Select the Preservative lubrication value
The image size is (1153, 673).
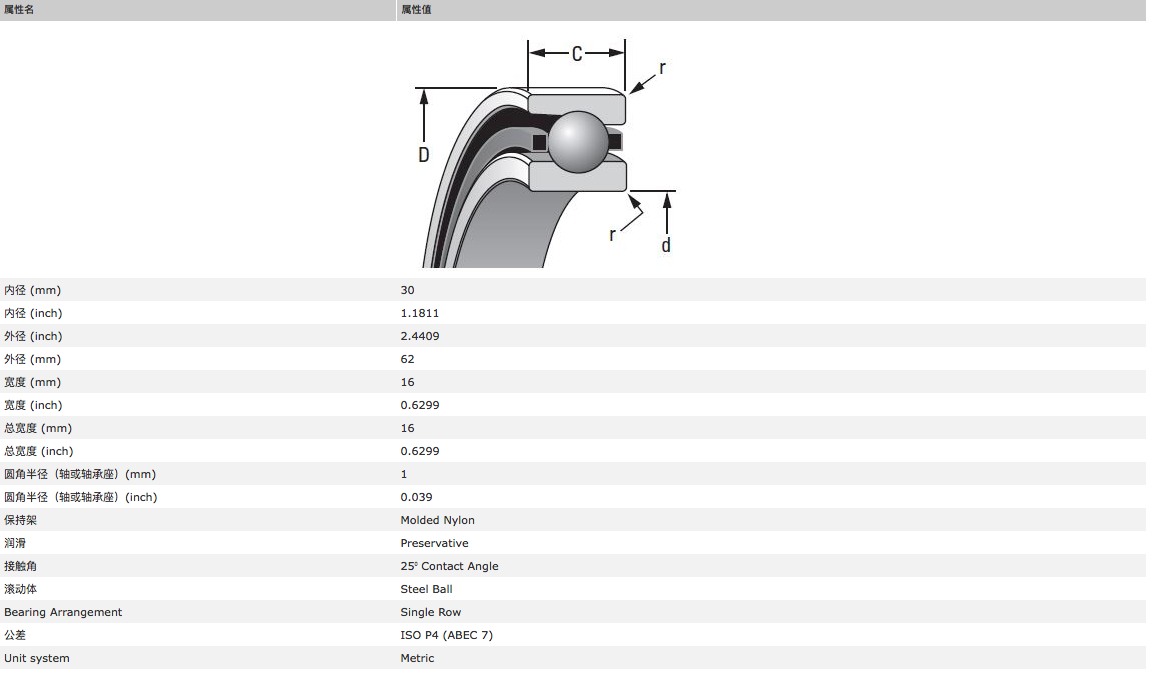pos(434,543)
